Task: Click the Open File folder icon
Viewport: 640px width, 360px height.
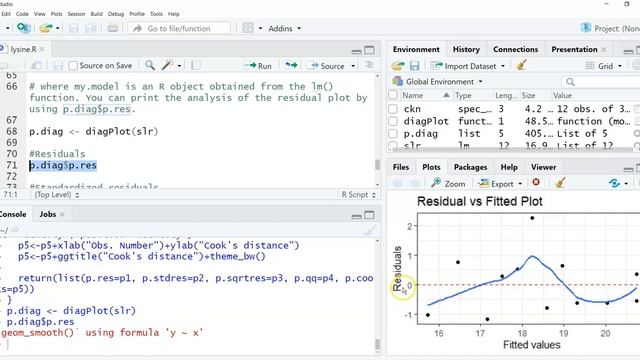Action: [46, 28]
